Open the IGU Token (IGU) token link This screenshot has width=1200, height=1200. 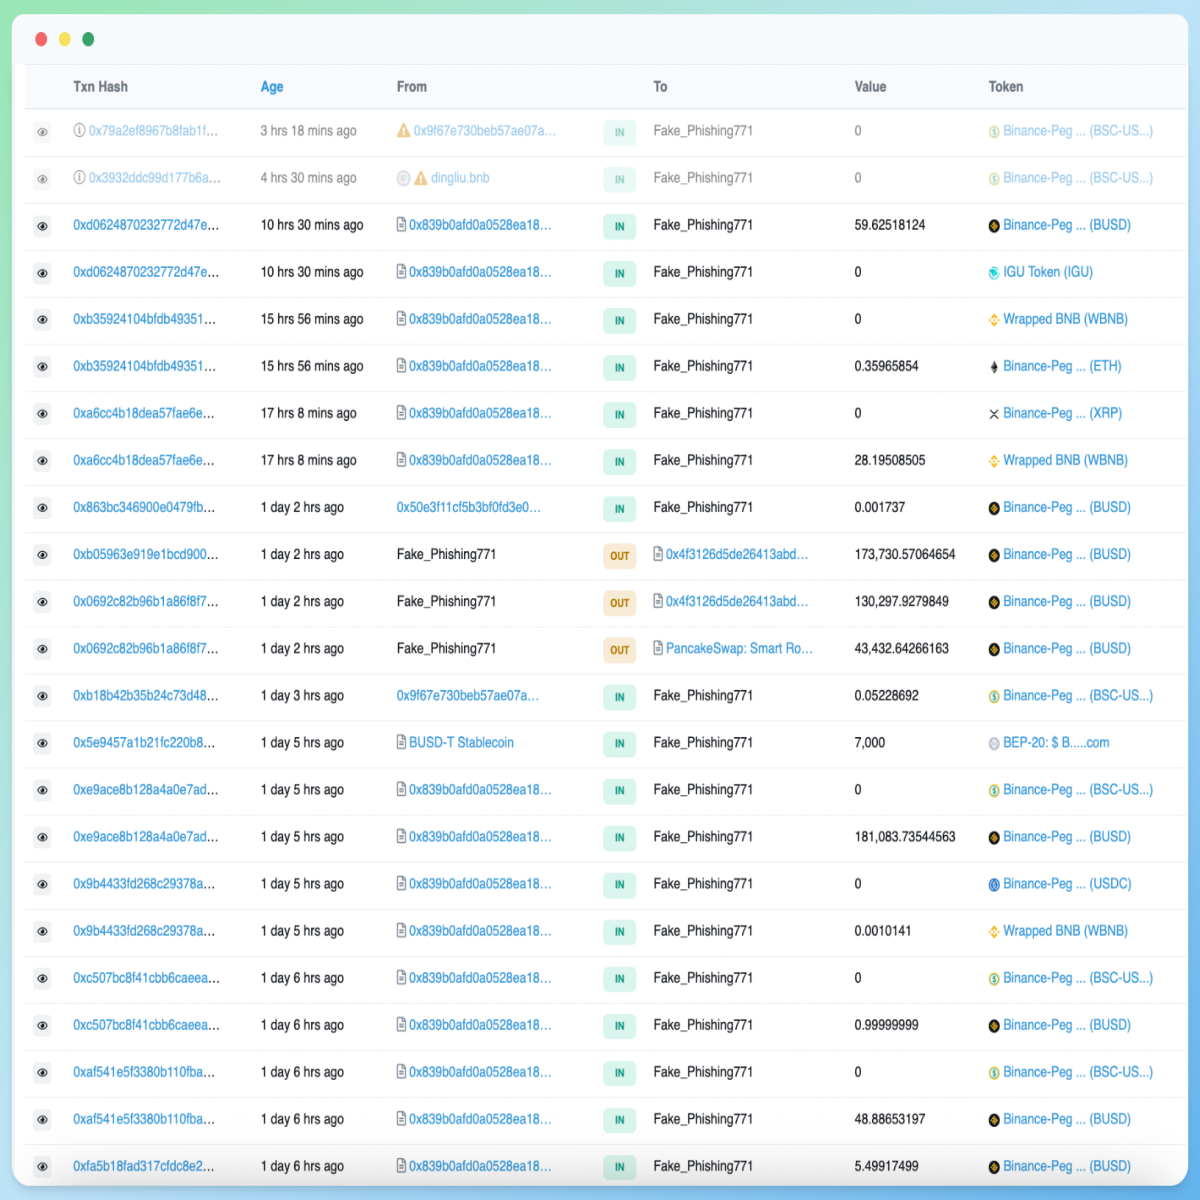tap(1048, 272)
